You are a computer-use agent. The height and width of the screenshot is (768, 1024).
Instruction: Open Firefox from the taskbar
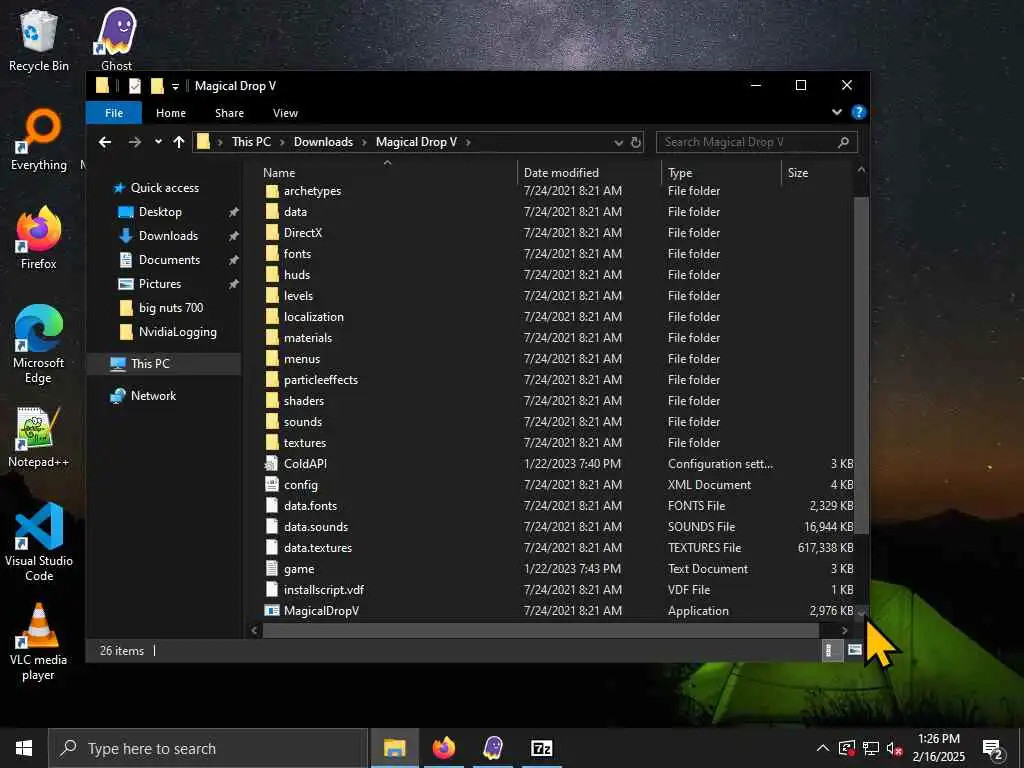click(x=443, y=748)
